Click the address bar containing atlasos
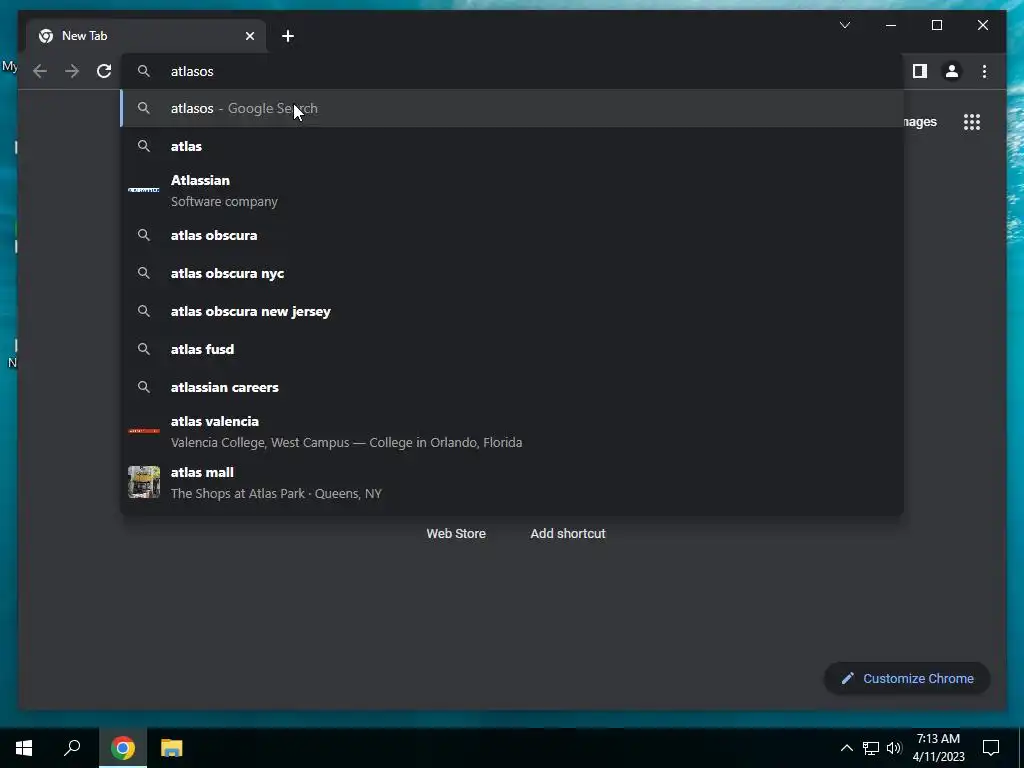The width and height of the screenshot is (1024, 768). coord(512,71)
